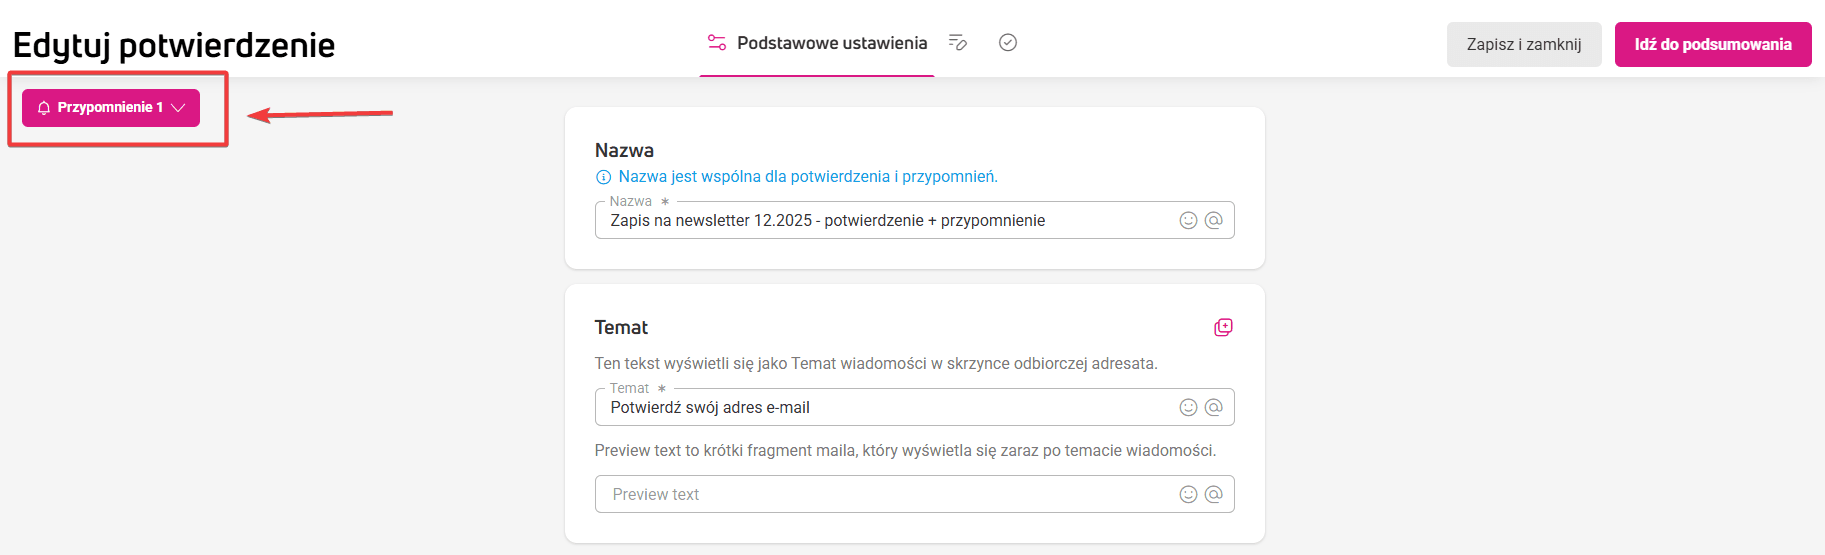Image resolution: width=1825 pixels, height=555 pixels.
Task: Click Idź do podsumowania button
Action: click(x=1712, y=45)
